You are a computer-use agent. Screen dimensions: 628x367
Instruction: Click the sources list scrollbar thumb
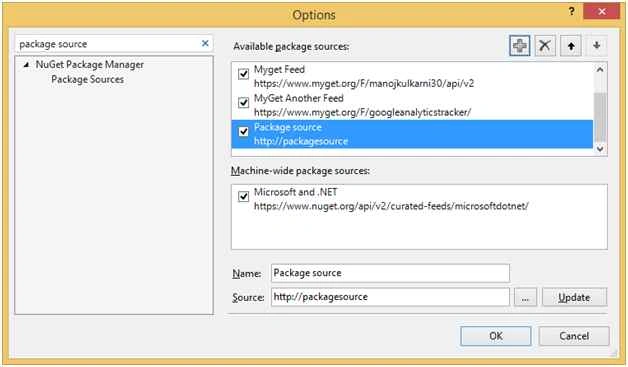(600, 117)
